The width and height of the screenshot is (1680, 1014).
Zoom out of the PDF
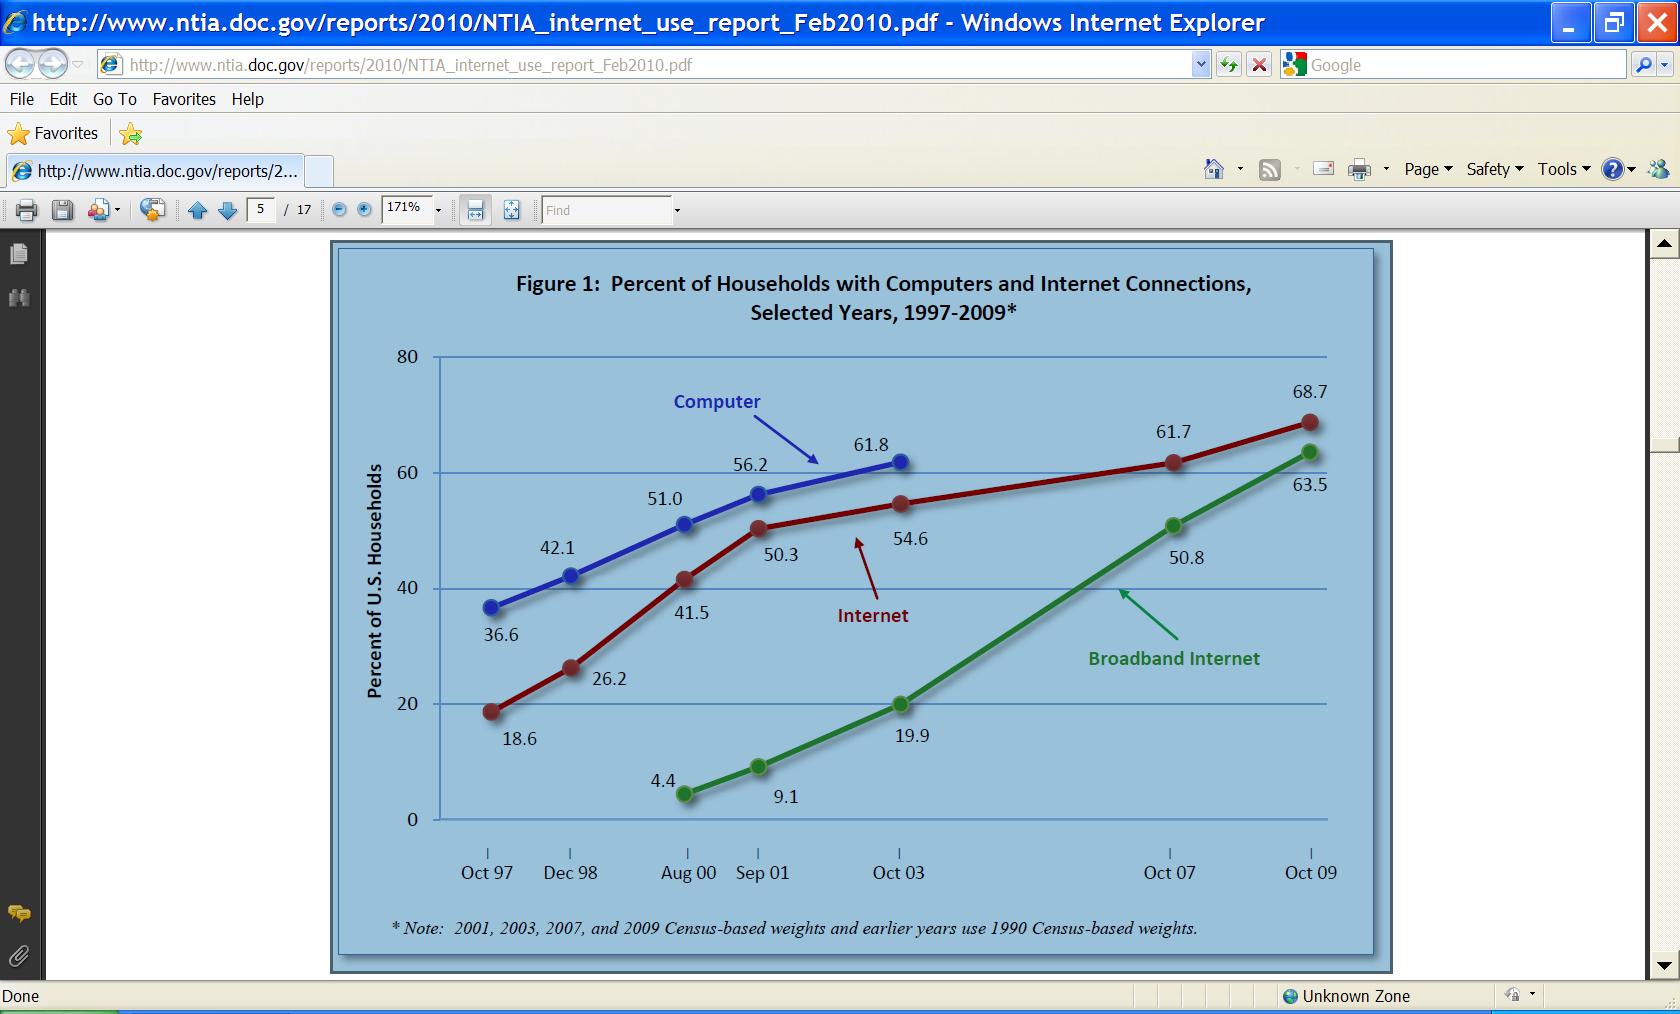click(339, 210)
